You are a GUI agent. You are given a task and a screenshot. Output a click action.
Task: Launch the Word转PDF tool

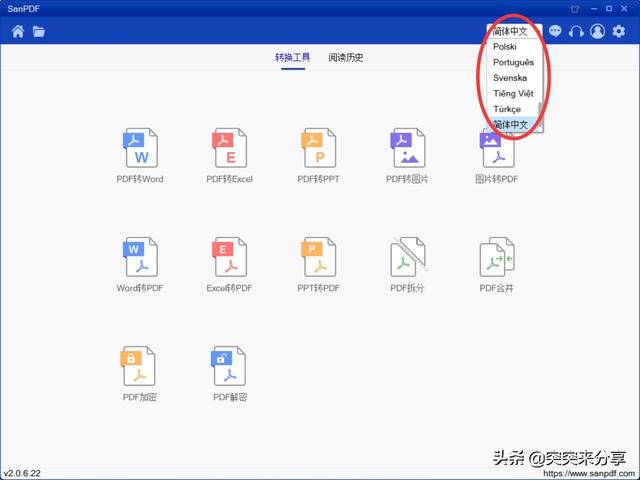[x=140, y=264]
